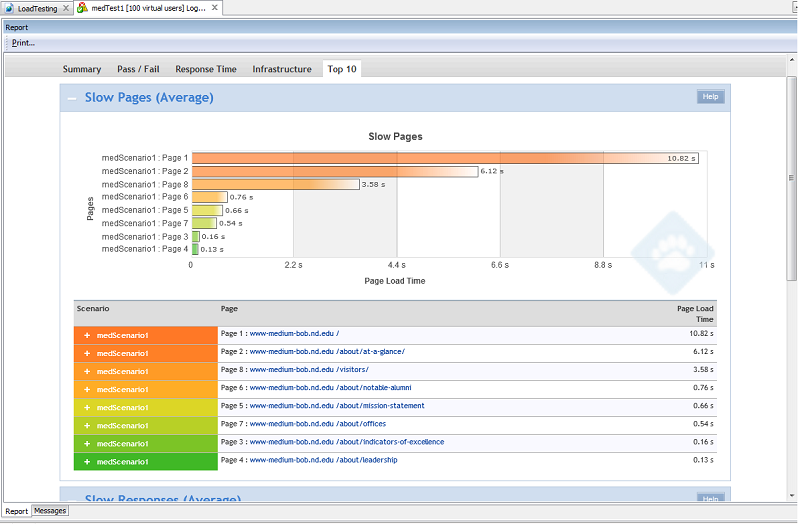Click the Print... button
800x524 pixels.
(23, 43)
